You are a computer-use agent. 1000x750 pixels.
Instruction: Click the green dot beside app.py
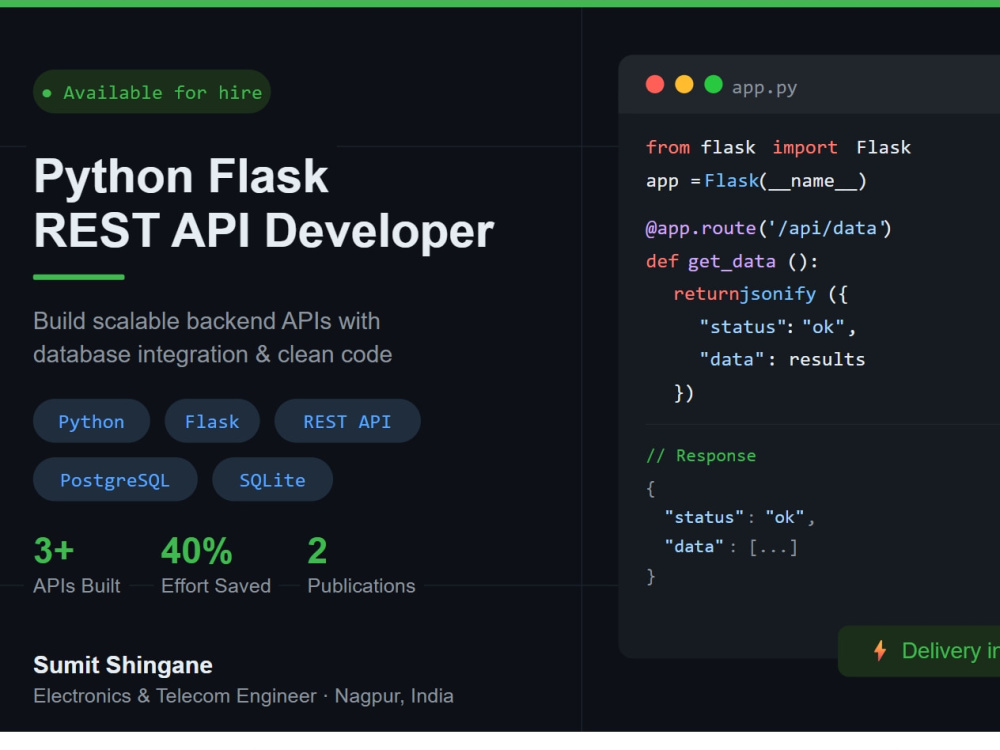pos(713,85)
